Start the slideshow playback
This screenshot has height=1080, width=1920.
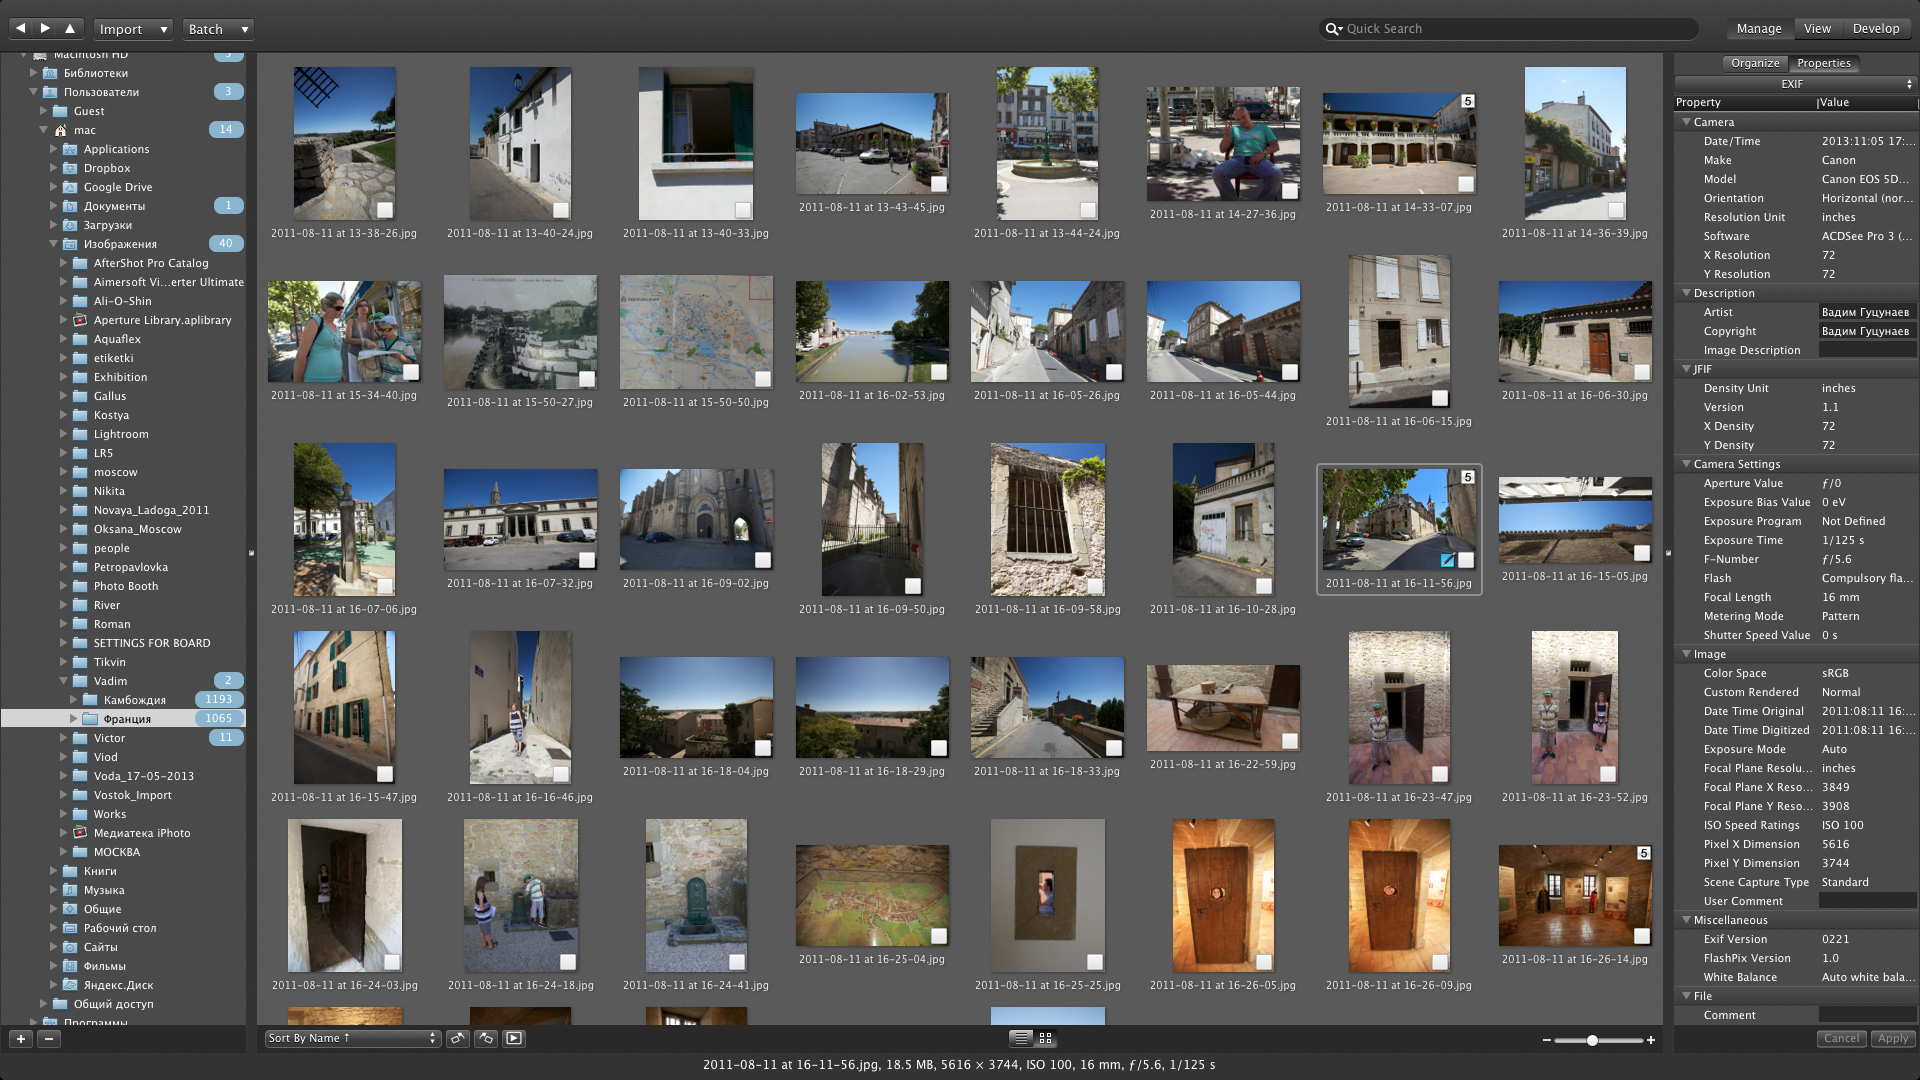tap(514, 1038)
